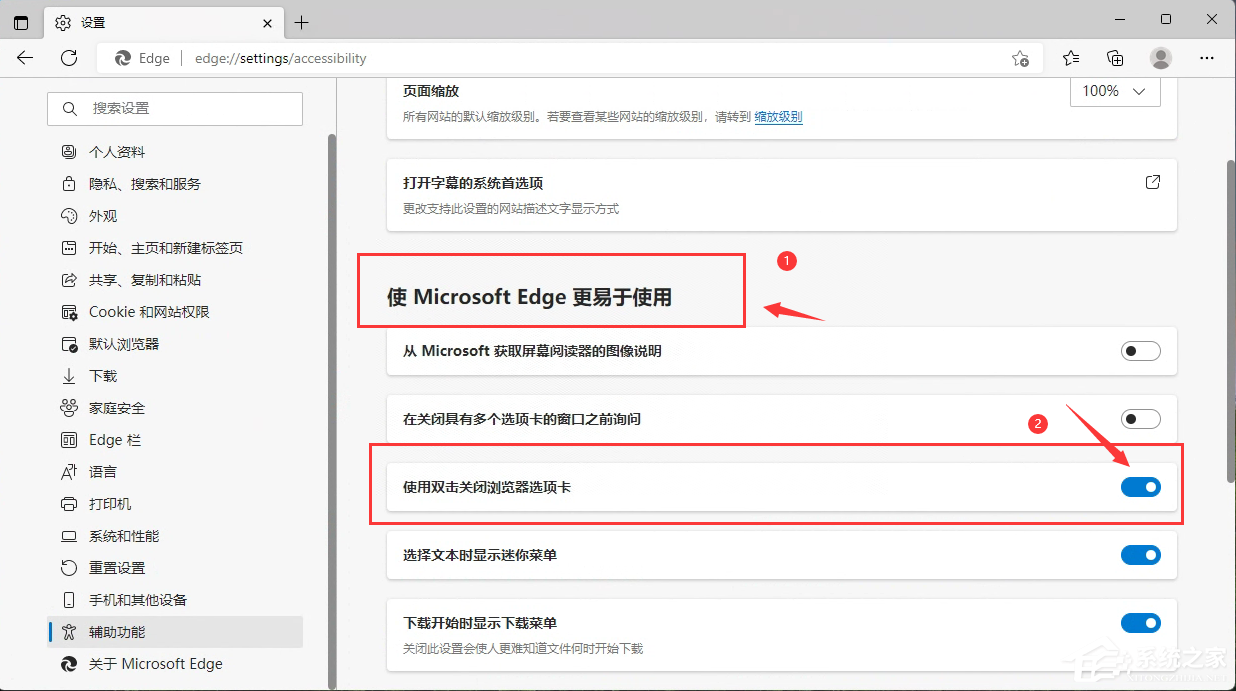This screenshot has height=691, width=1236.
Task: Click the appearance icon beside 外观
Action: coord(69,216)
